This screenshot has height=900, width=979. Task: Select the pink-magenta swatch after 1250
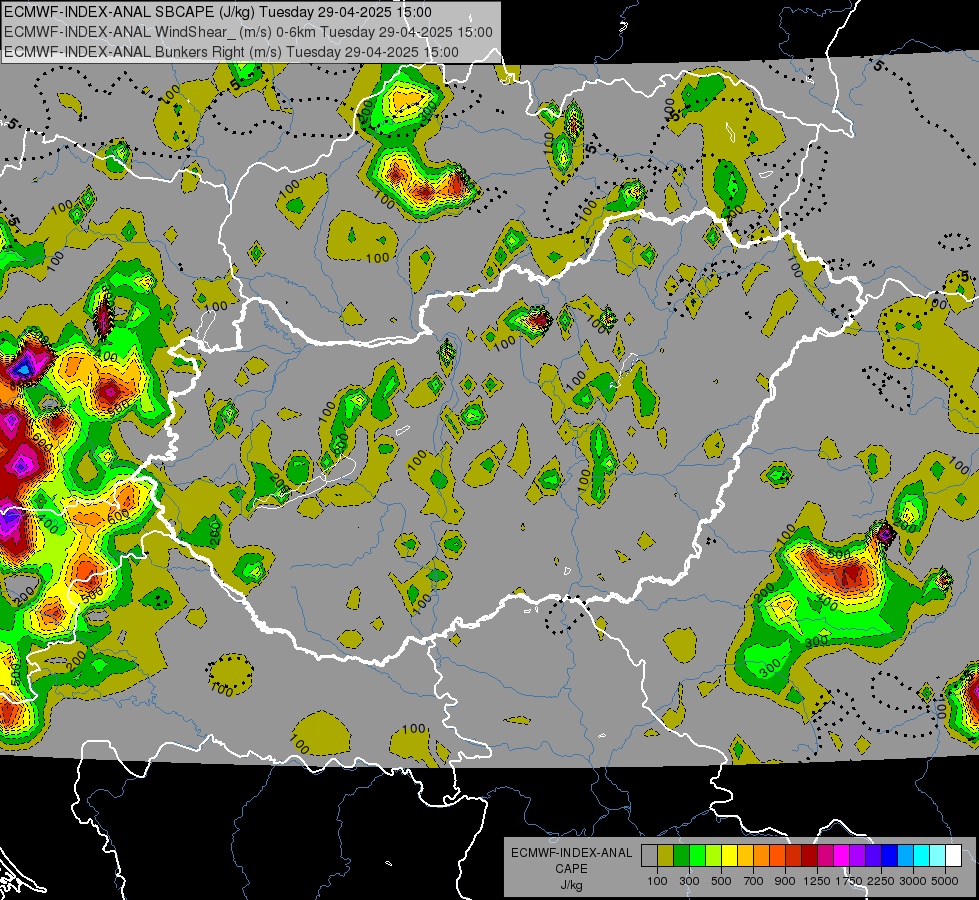point(825,855)
